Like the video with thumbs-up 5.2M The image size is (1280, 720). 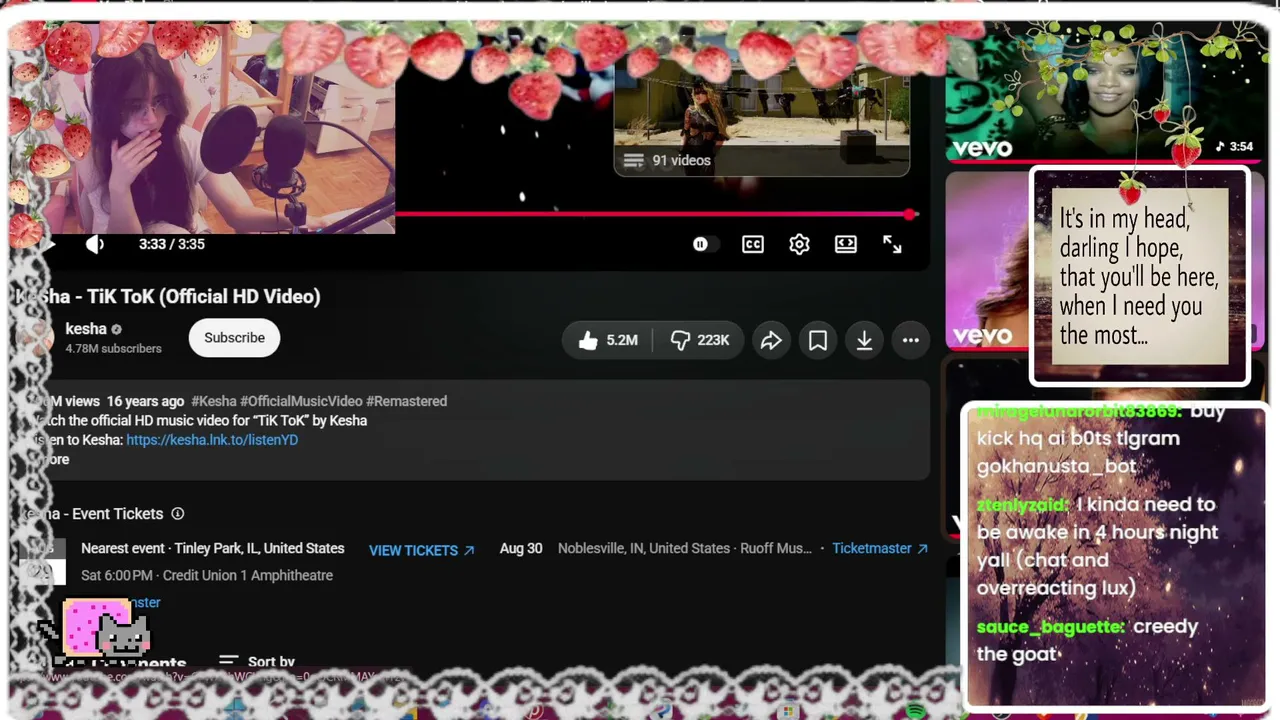click(608, 340)
